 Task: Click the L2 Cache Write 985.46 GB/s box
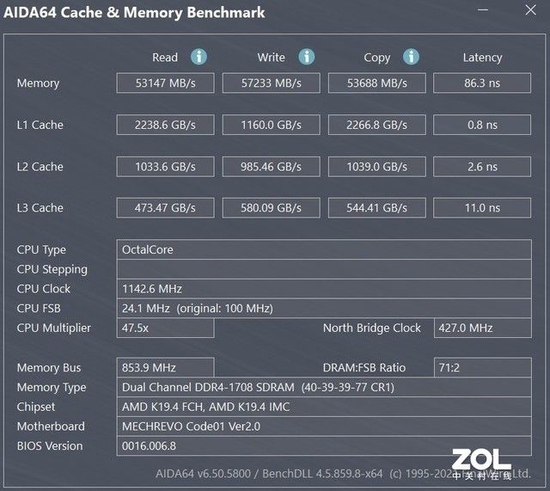(x=271, y=167)
